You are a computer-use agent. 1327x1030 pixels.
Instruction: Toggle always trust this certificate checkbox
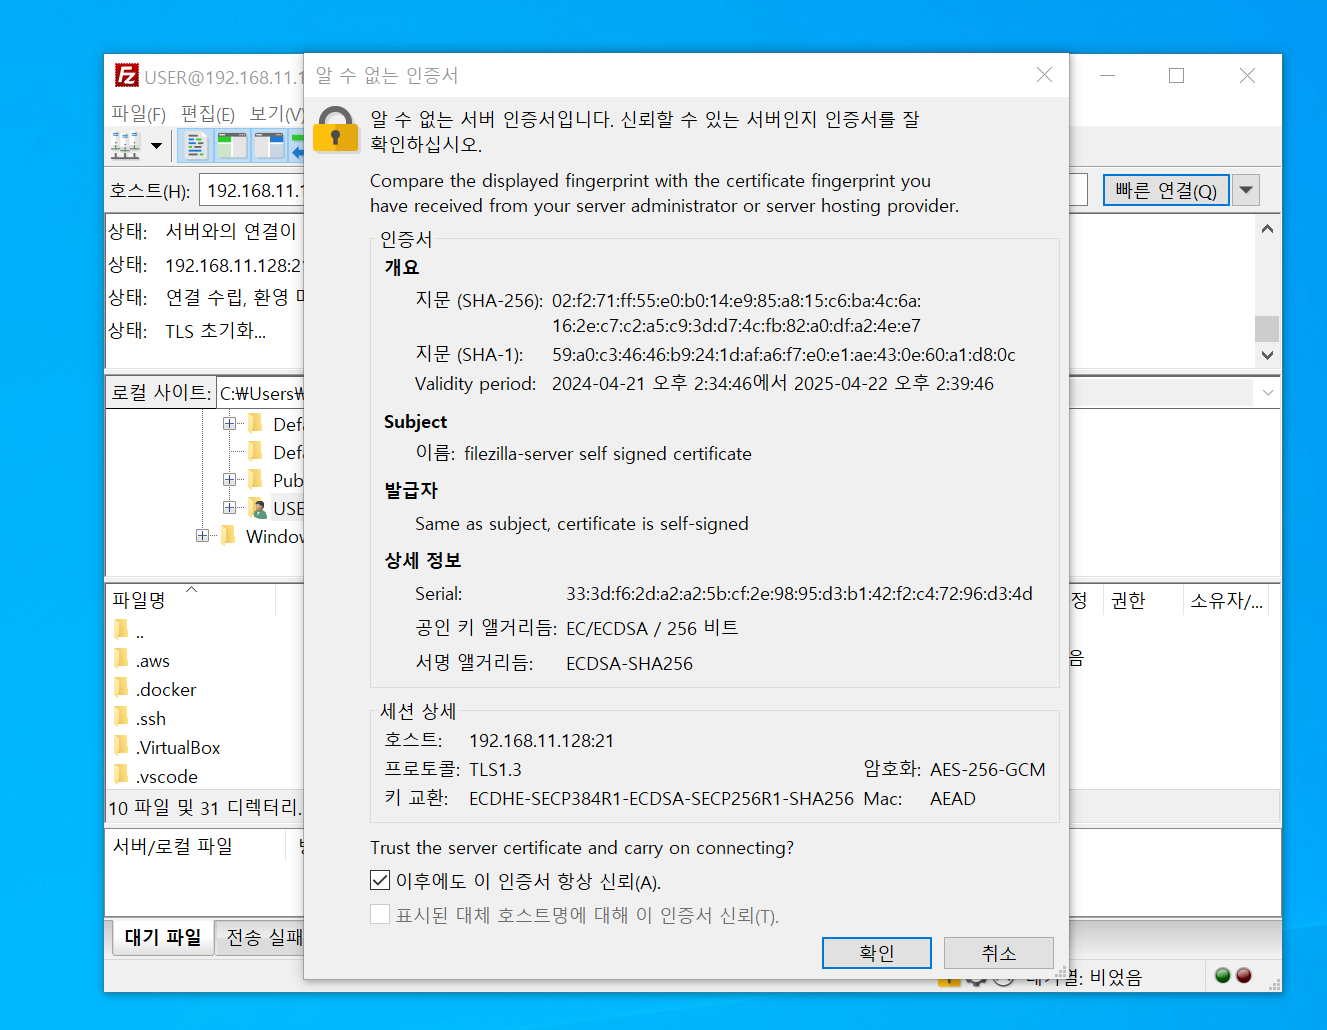[x=380, y=880]
